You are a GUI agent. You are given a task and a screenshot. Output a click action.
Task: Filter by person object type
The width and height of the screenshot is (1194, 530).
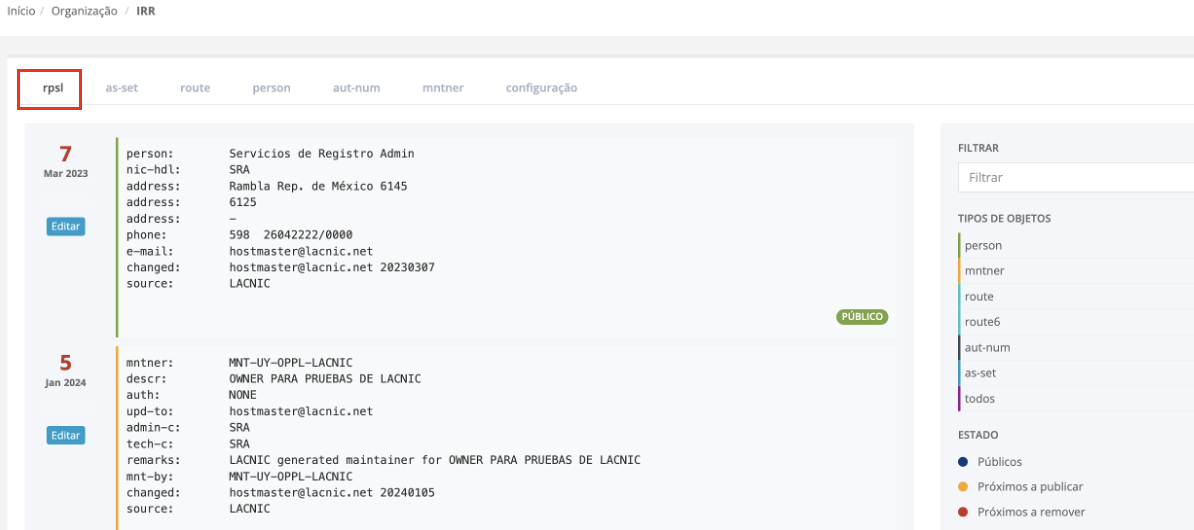click(x=982, y=245)
